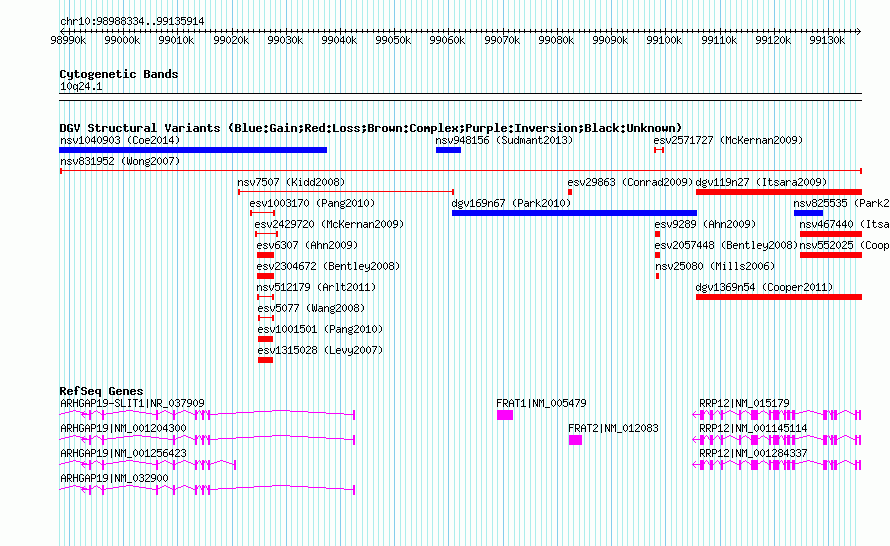
Task: Click the blue nsv825535 gain bar
Action: pyautogui.click(x=808, y=213)
